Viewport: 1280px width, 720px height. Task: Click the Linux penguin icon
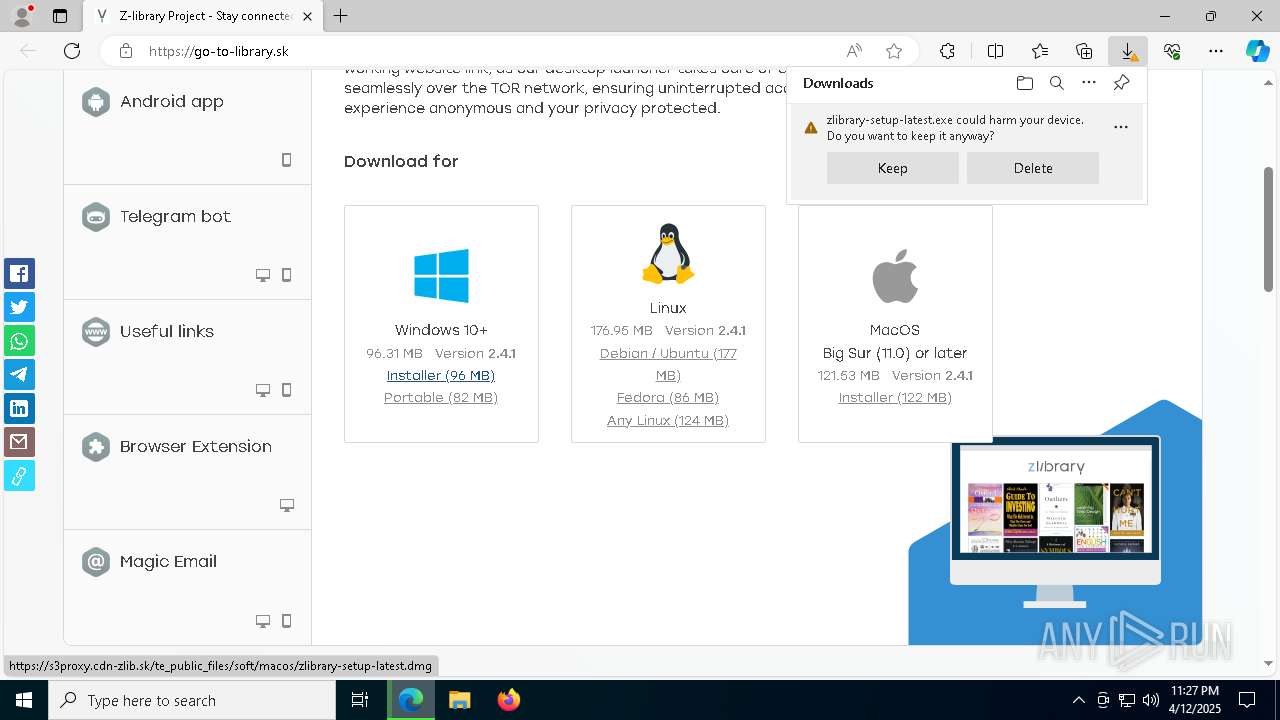668,255
